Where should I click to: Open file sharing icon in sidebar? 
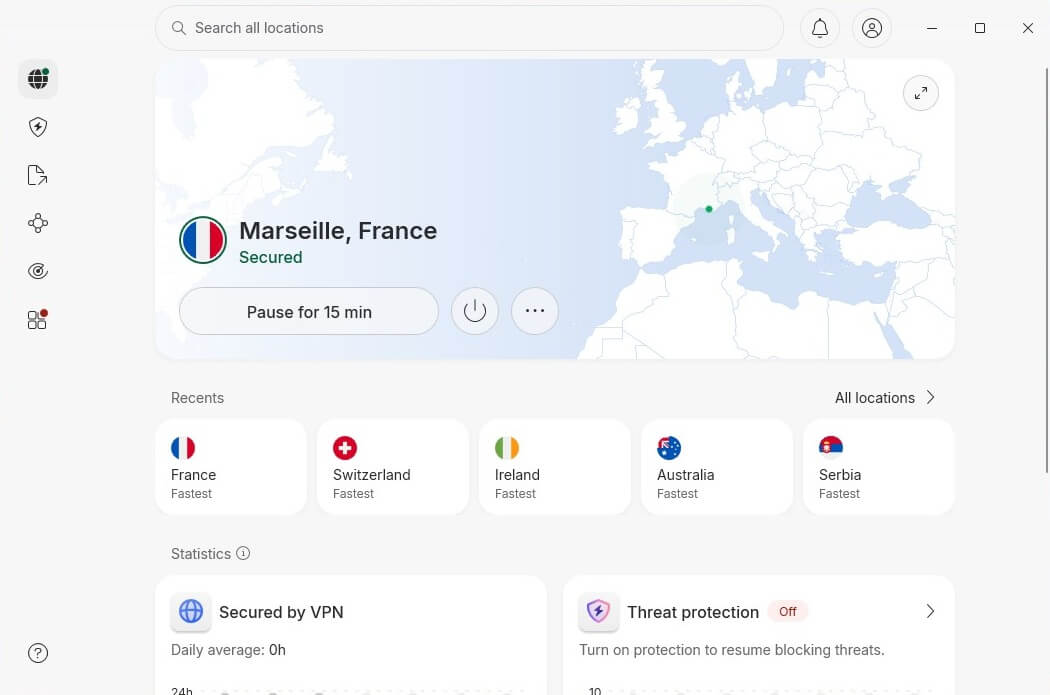pos(38,175)
